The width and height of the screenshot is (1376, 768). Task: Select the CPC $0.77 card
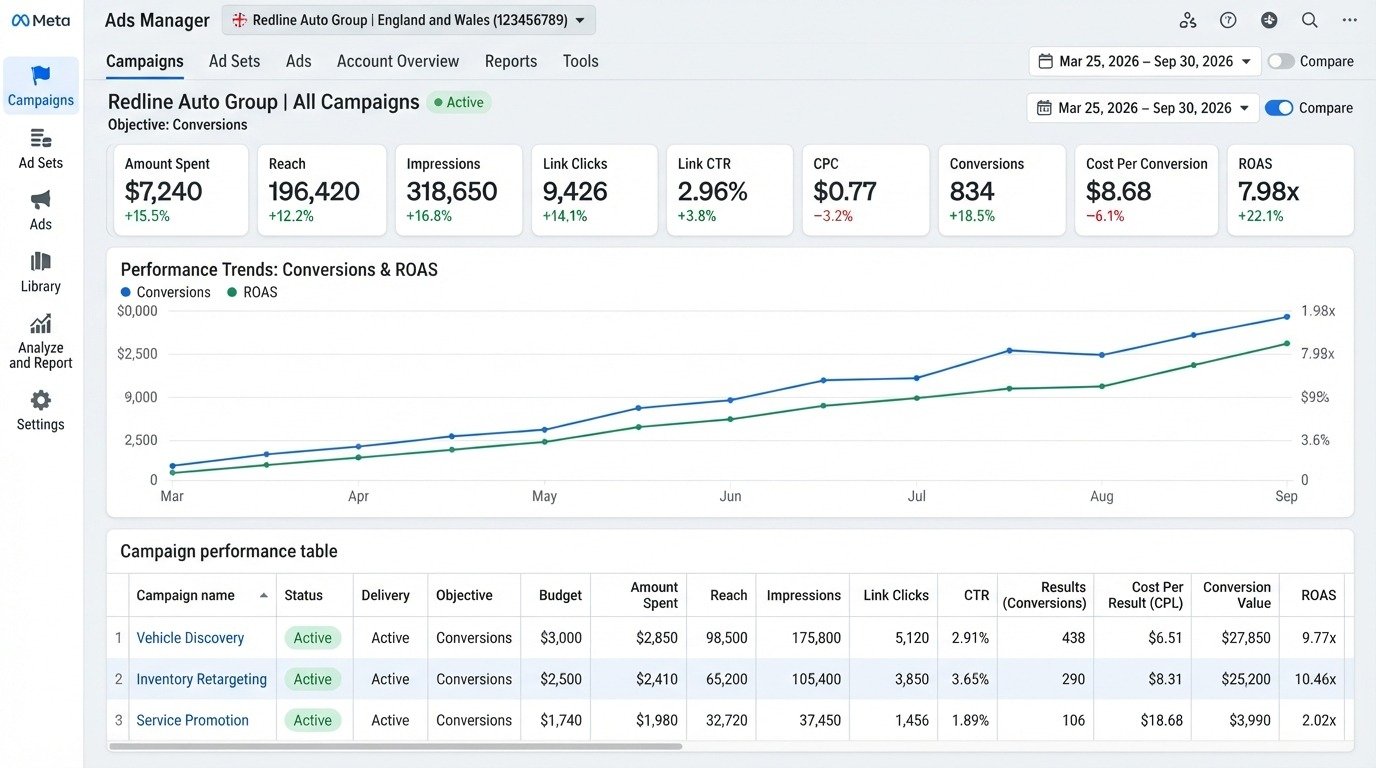[x=866, y=190]
